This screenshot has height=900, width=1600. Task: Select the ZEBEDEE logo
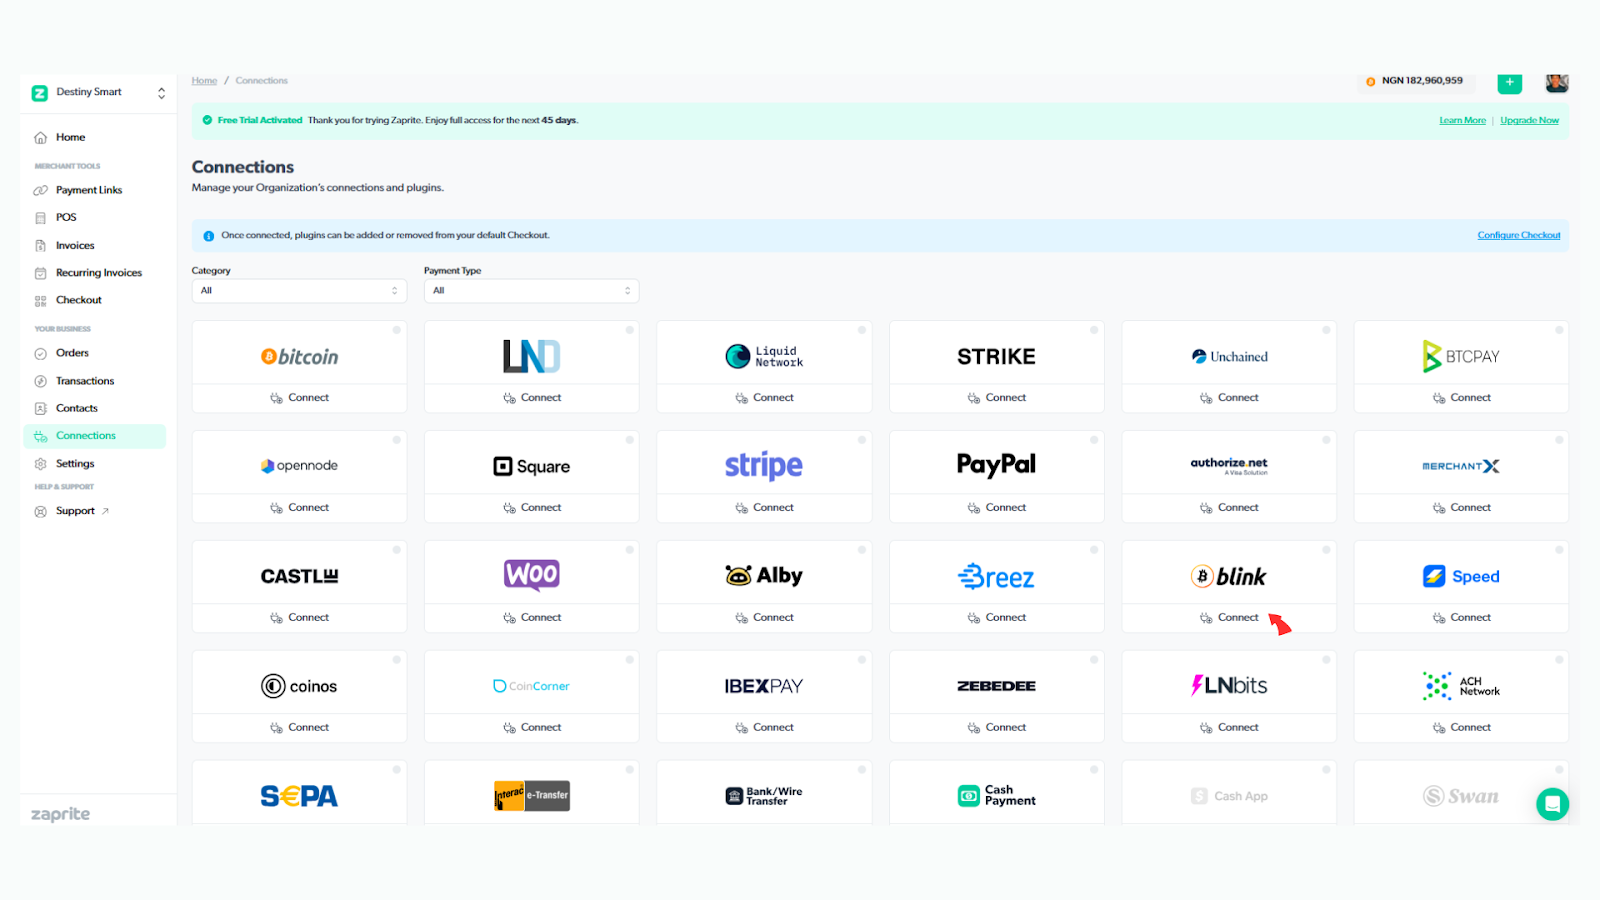coord(996,686)
